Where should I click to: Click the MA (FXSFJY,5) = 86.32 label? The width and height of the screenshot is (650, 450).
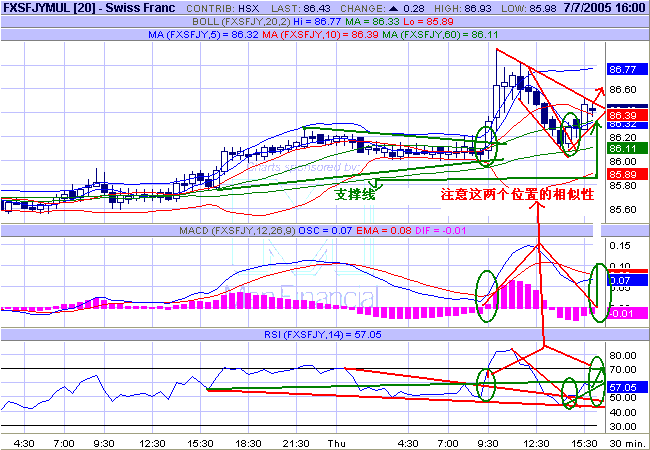[204, 35]
